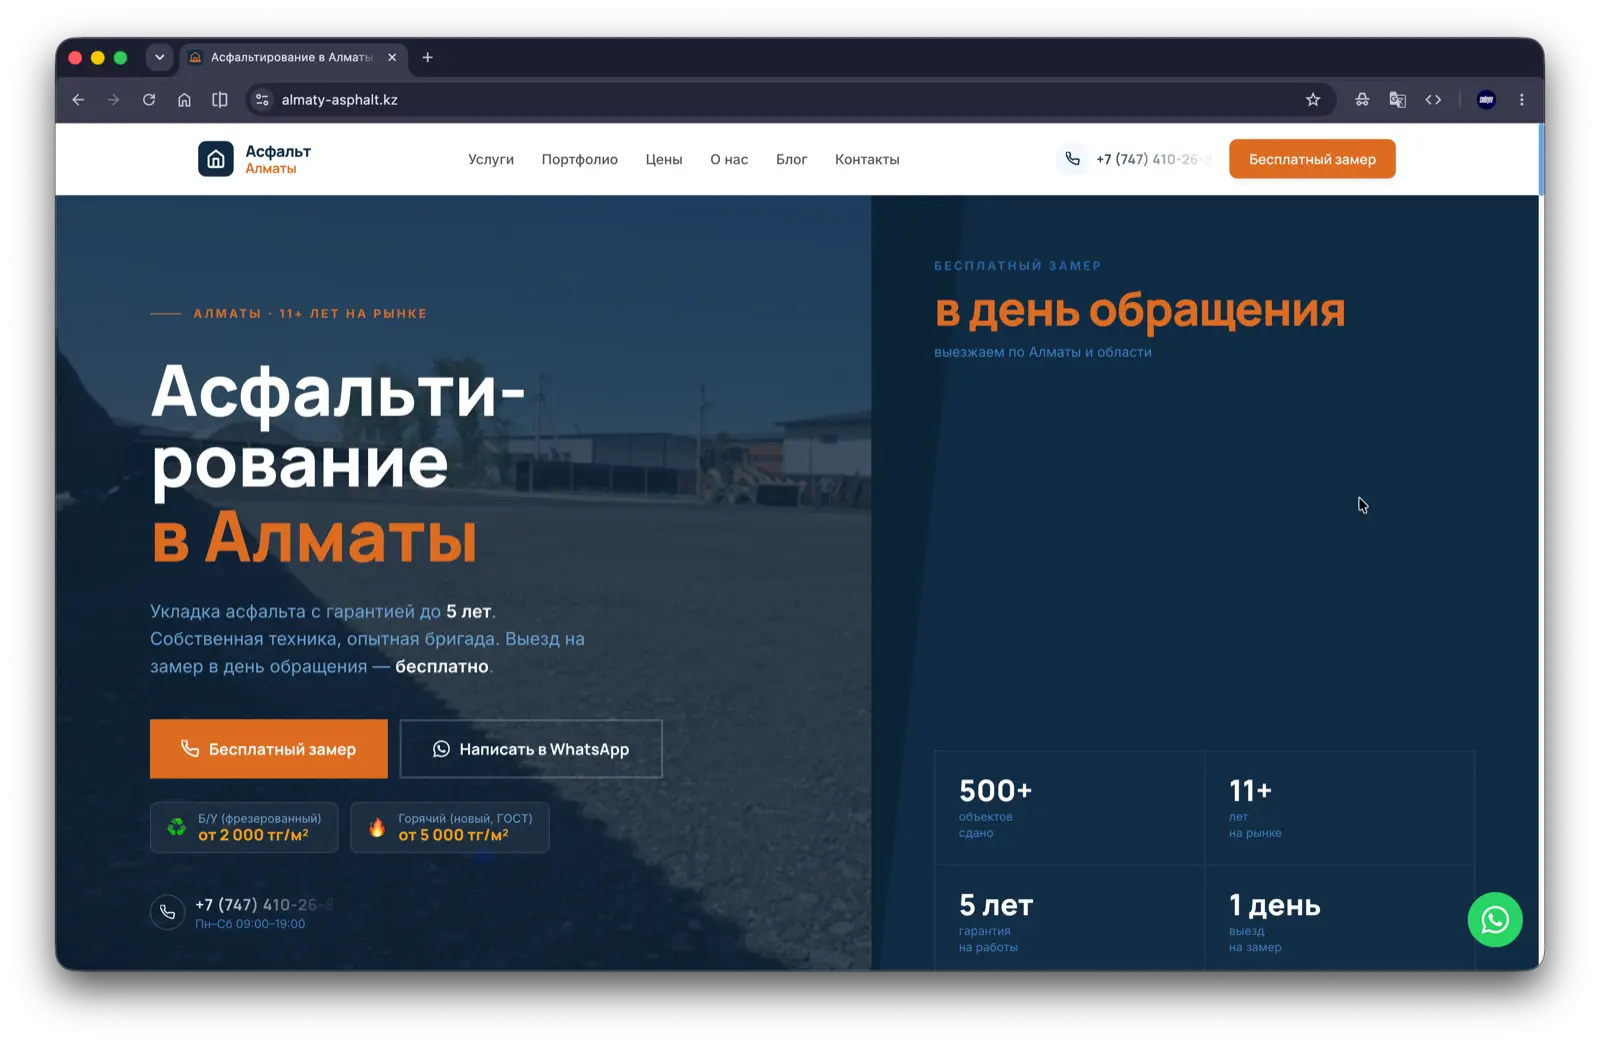Click the в день обращения heading
Screen dimensions: 1600x1044
coord(1140,311)
